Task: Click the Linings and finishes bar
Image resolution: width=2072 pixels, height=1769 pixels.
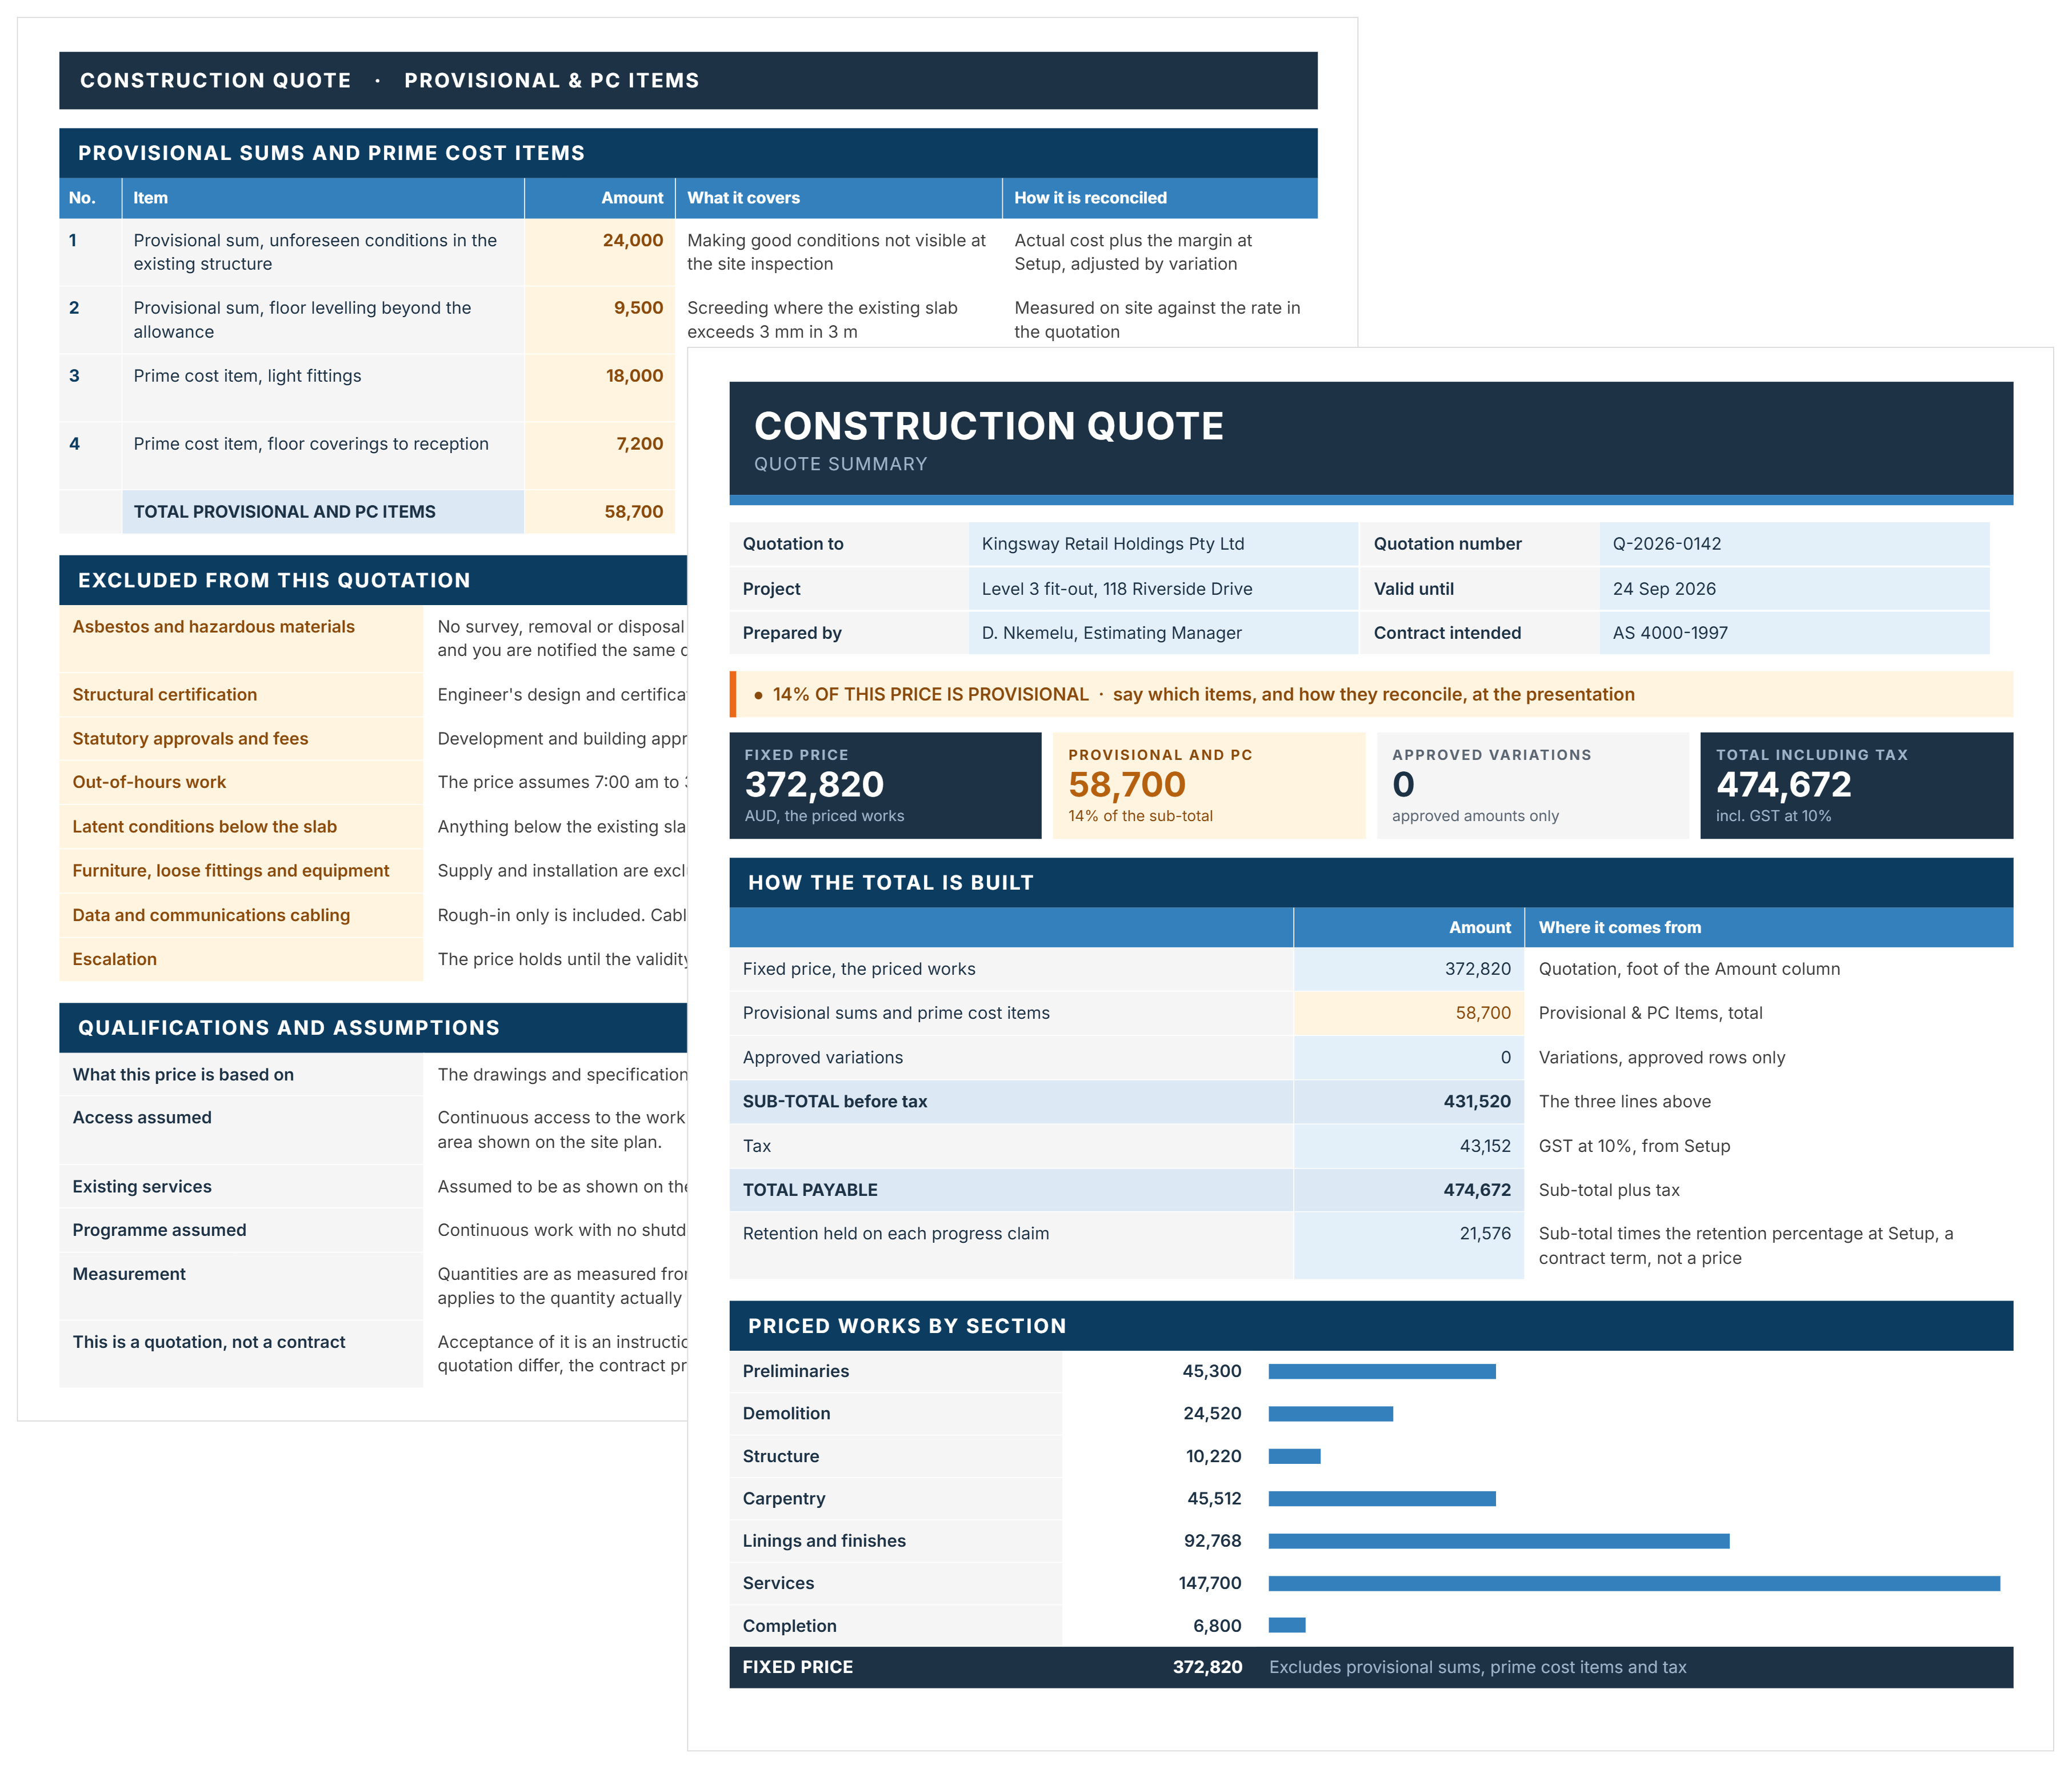Action: coord(1499,1542)
